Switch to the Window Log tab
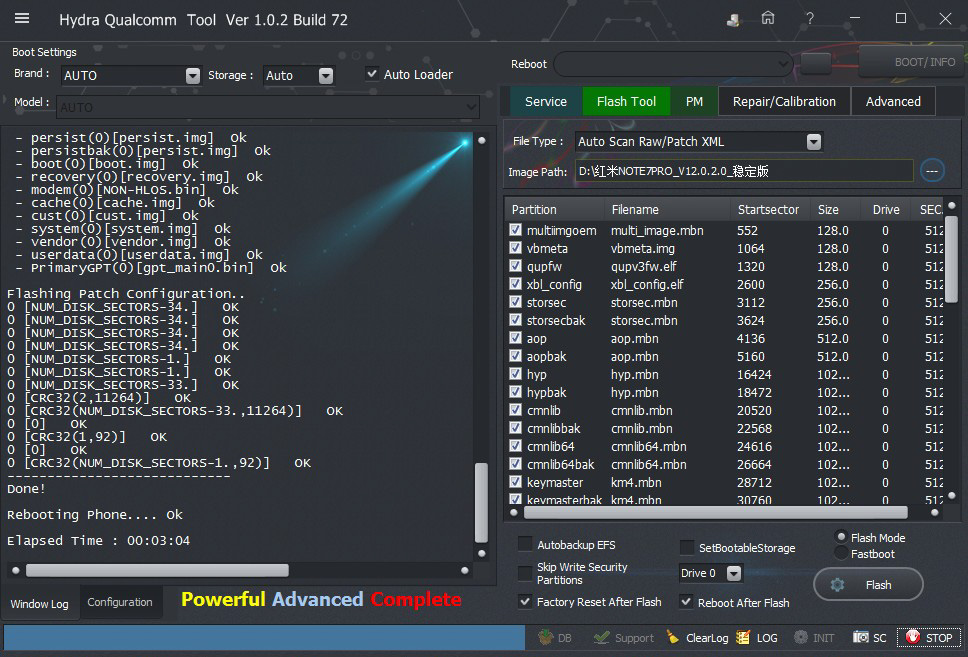Screen dimensions: 968x657 click(x=40, y=603)
